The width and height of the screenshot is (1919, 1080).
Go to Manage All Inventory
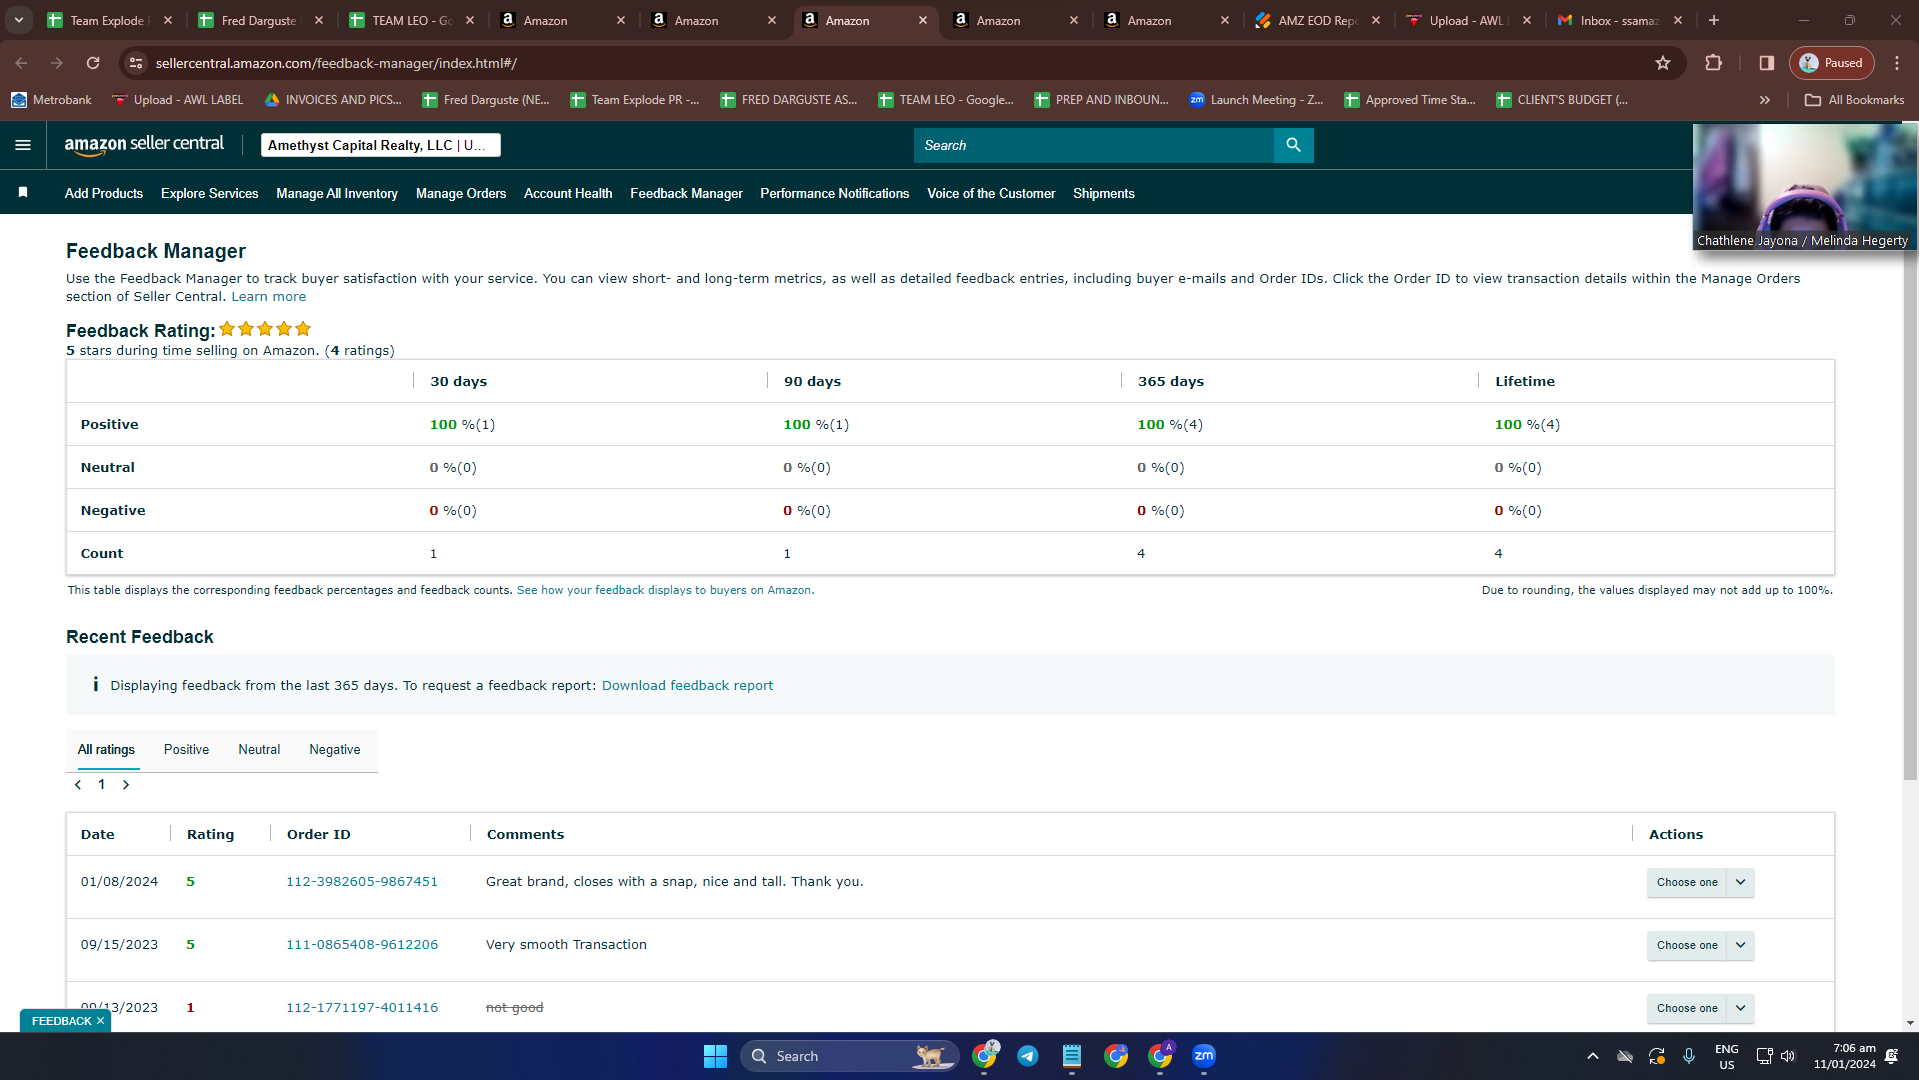(337, 194)
